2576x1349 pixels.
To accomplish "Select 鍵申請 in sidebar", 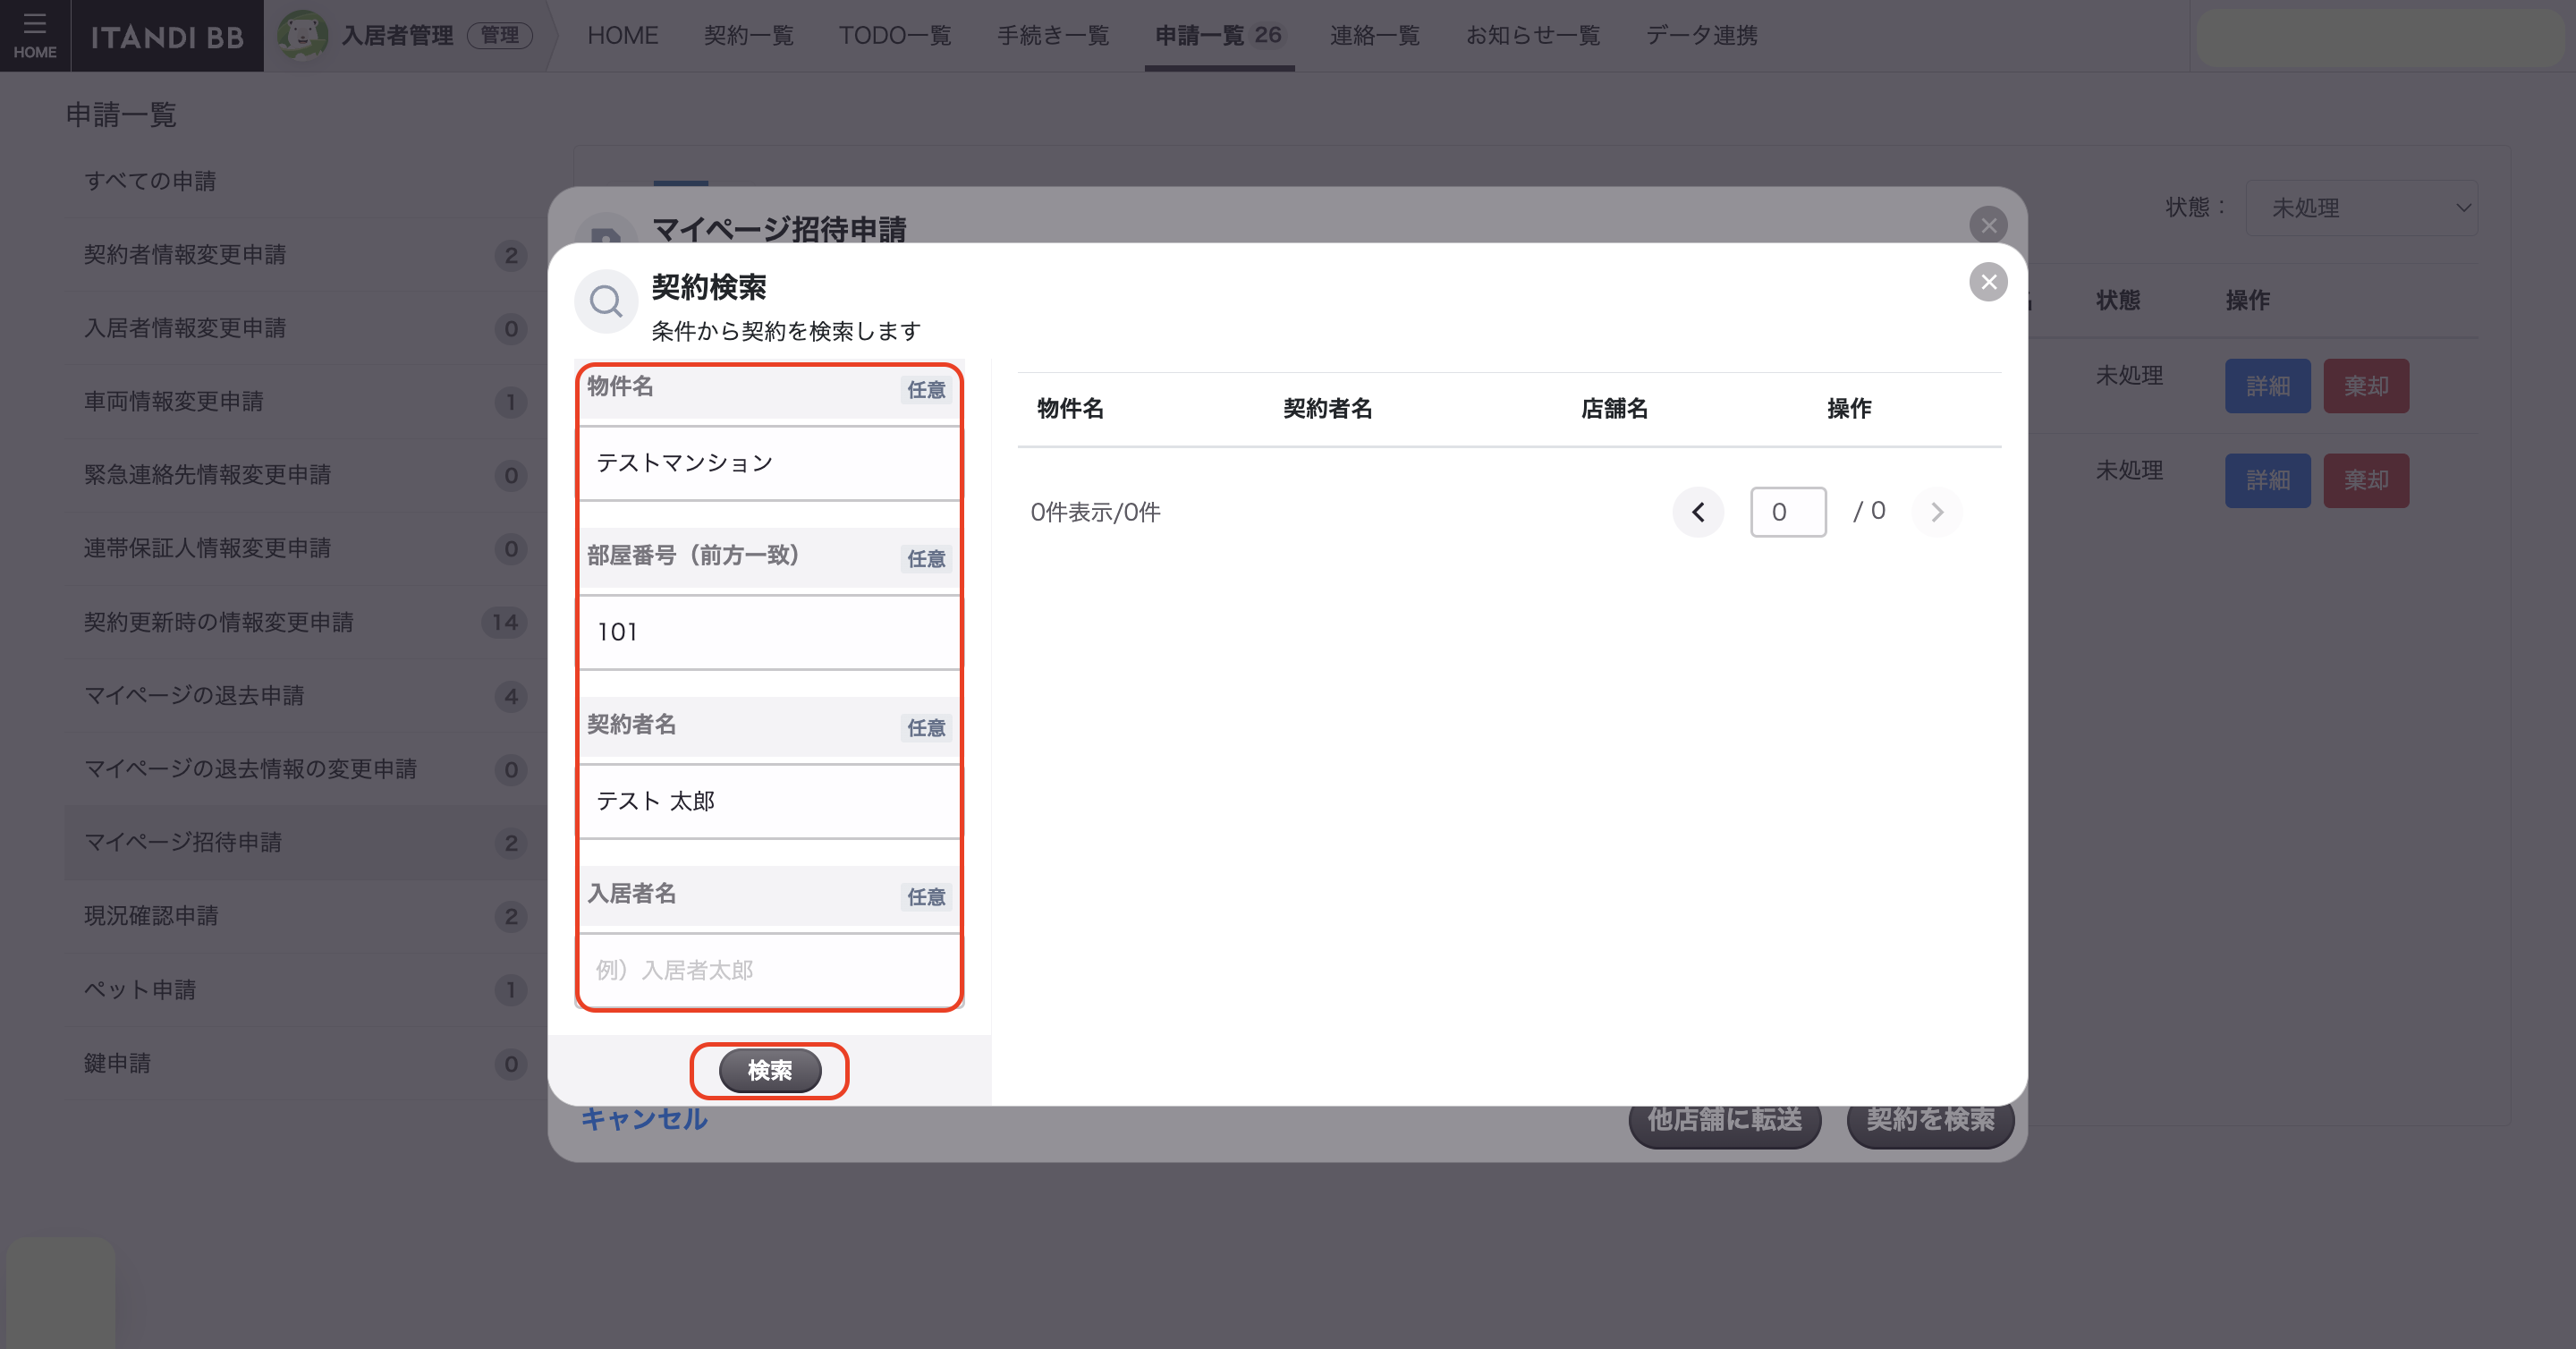I will tap(305, 1063).
